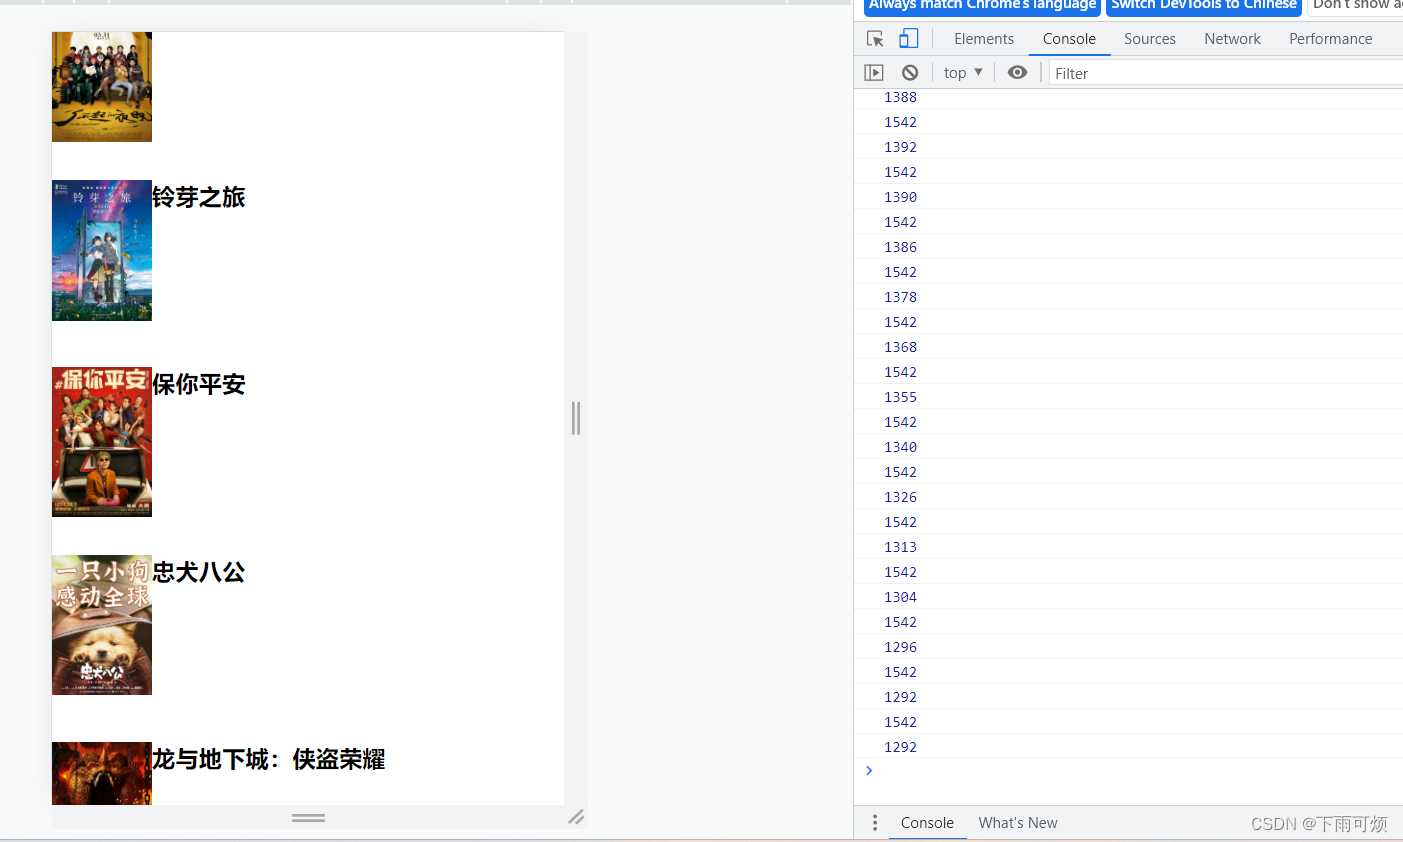The width and height of the screenshot is (1403, 842).
Task: Select the Console tab in DevTools
Action: coord(1069,39)
